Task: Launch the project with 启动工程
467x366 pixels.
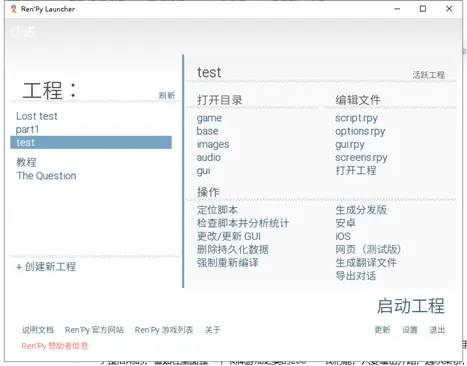Action: 411,306
